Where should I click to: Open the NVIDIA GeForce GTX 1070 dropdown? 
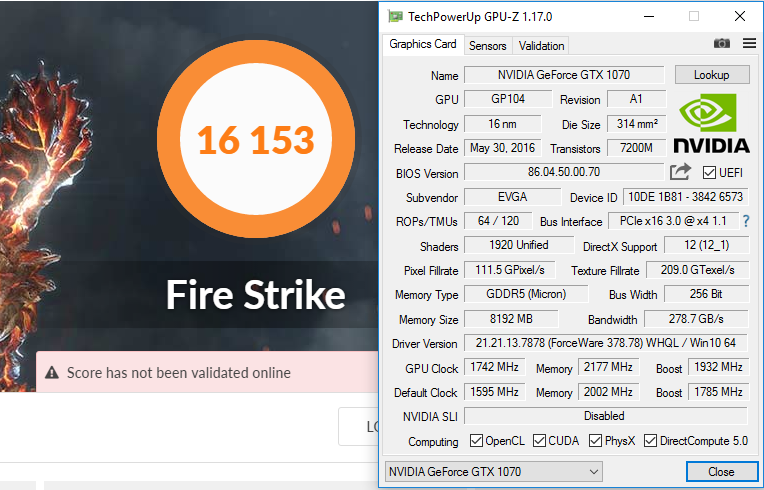coord(494,471)
